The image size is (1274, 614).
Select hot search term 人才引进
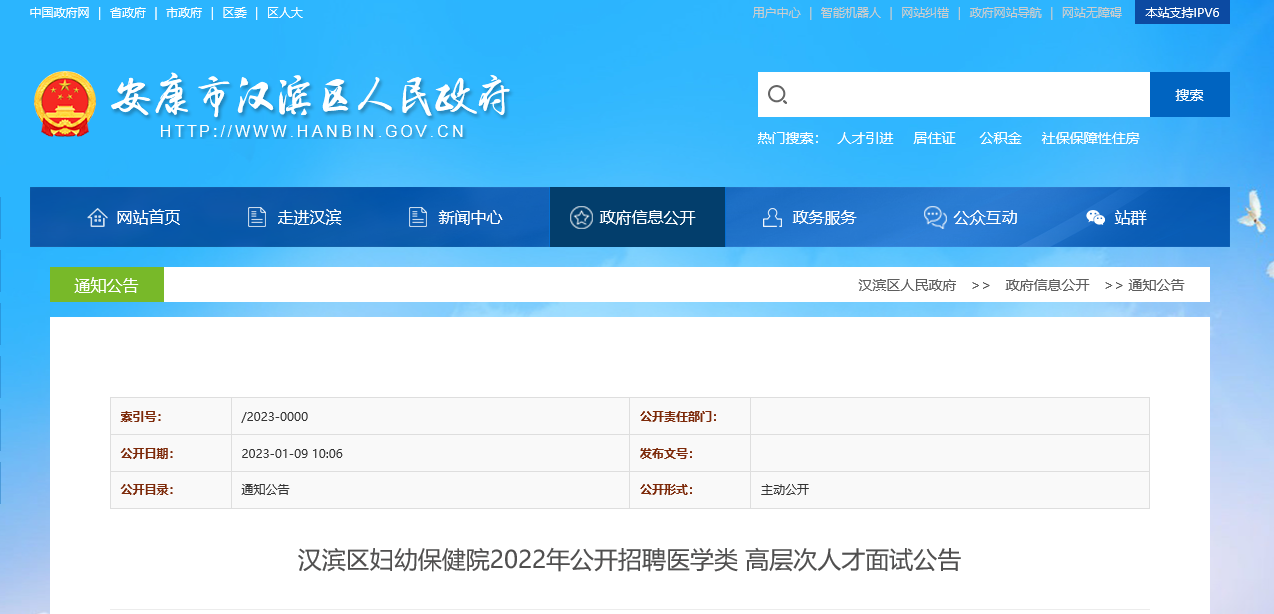[x=865, y=138]
